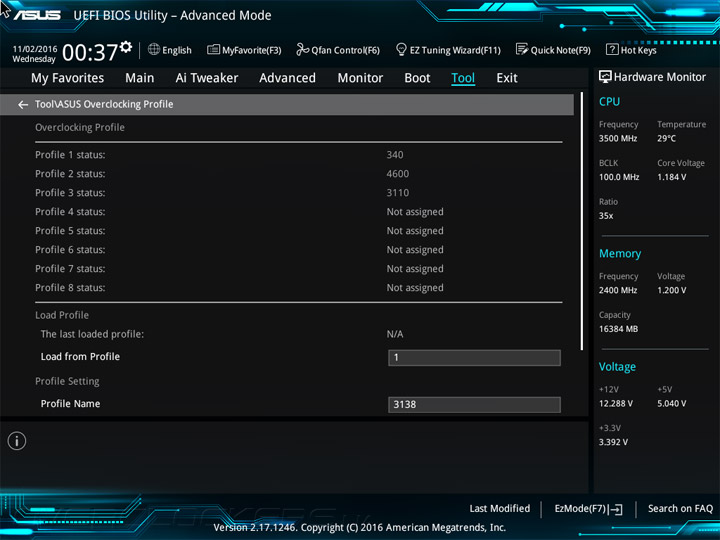Click the Profile 3 value 3110
The height and width of the screenshot is (540, 720).
tap(398, 193)
